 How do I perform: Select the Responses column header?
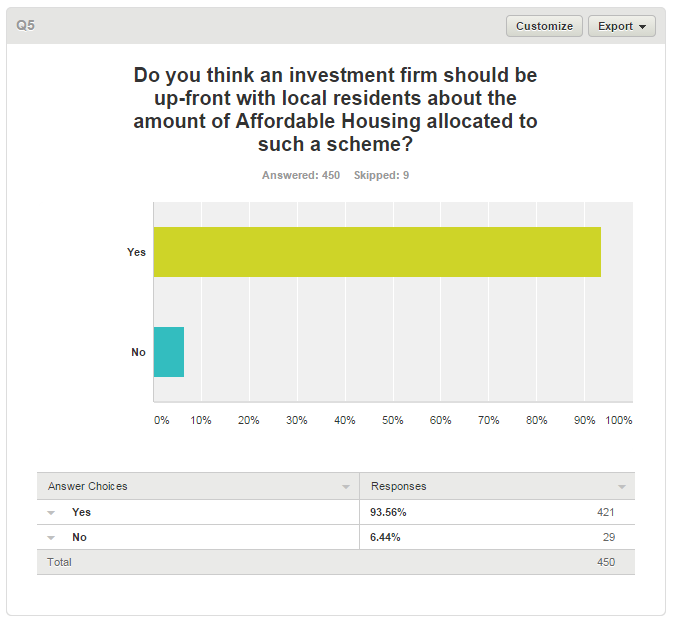[x=399, y=486]
